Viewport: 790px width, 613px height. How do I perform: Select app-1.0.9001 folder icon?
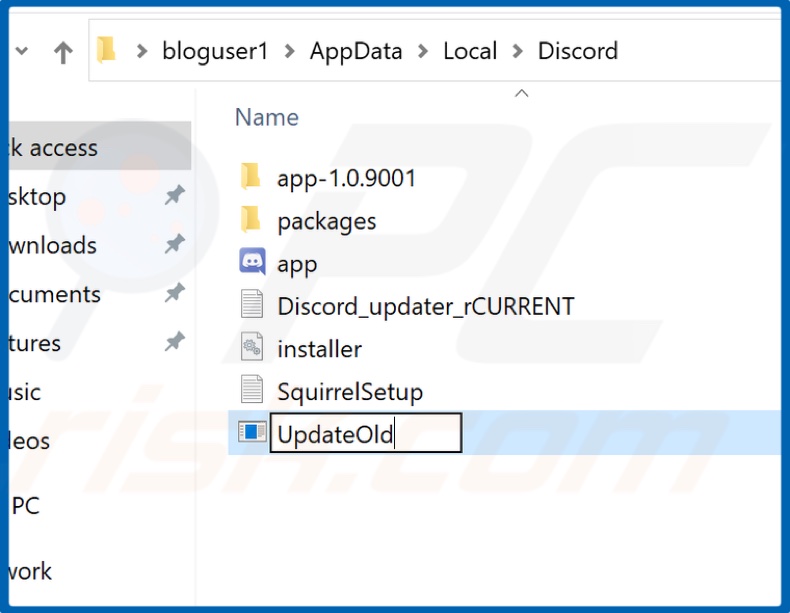[x=250, y=177]
